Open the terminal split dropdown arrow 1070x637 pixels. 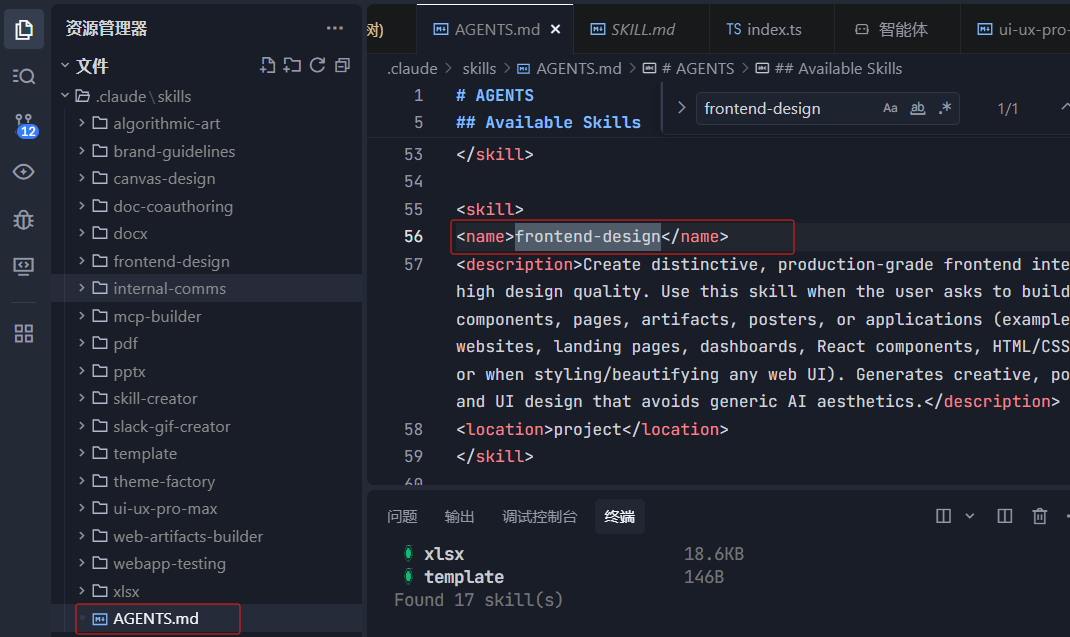[x=969, y=516]
